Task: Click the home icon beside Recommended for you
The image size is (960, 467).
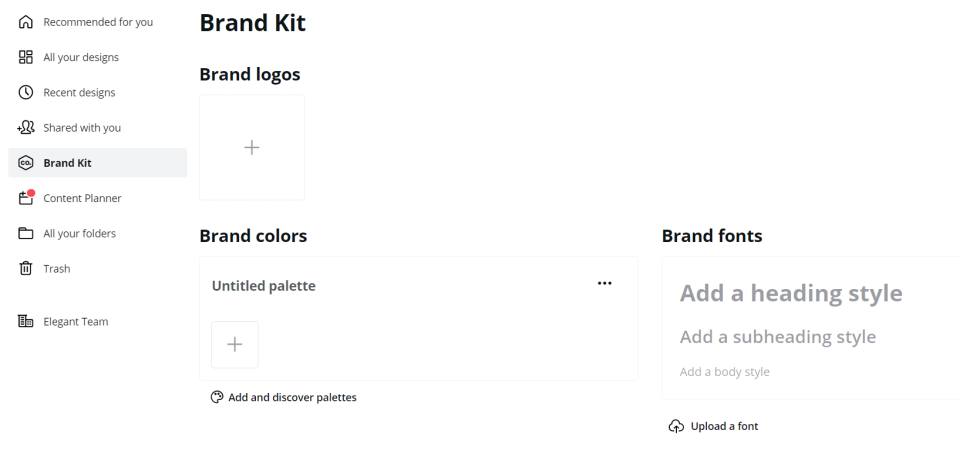Action: pyautogui.click(x=26, y=22)
